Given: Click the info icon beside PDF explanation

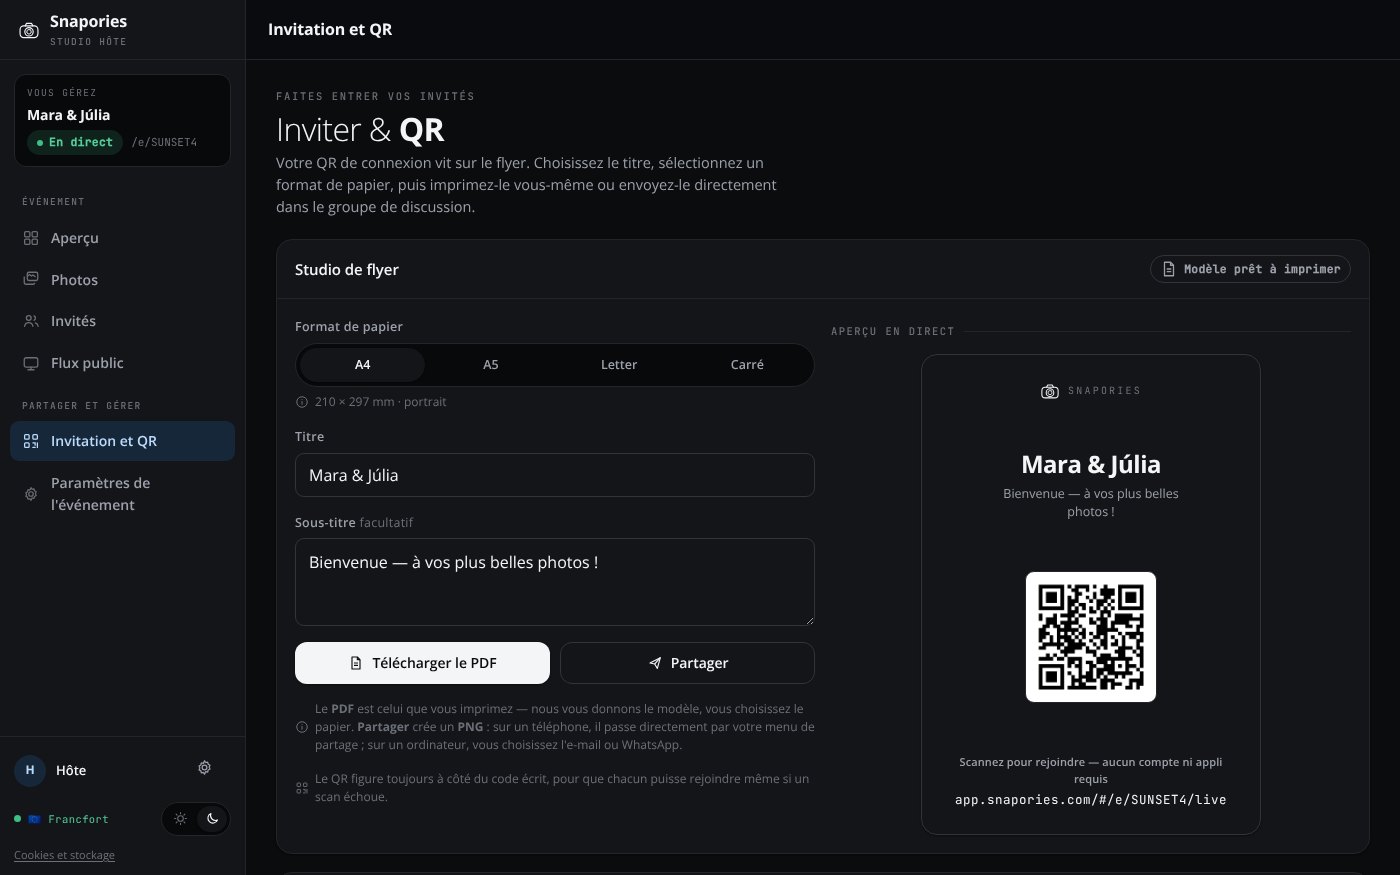Looking at the screenshot, I should pyautogui.click(x=302, y=727).
